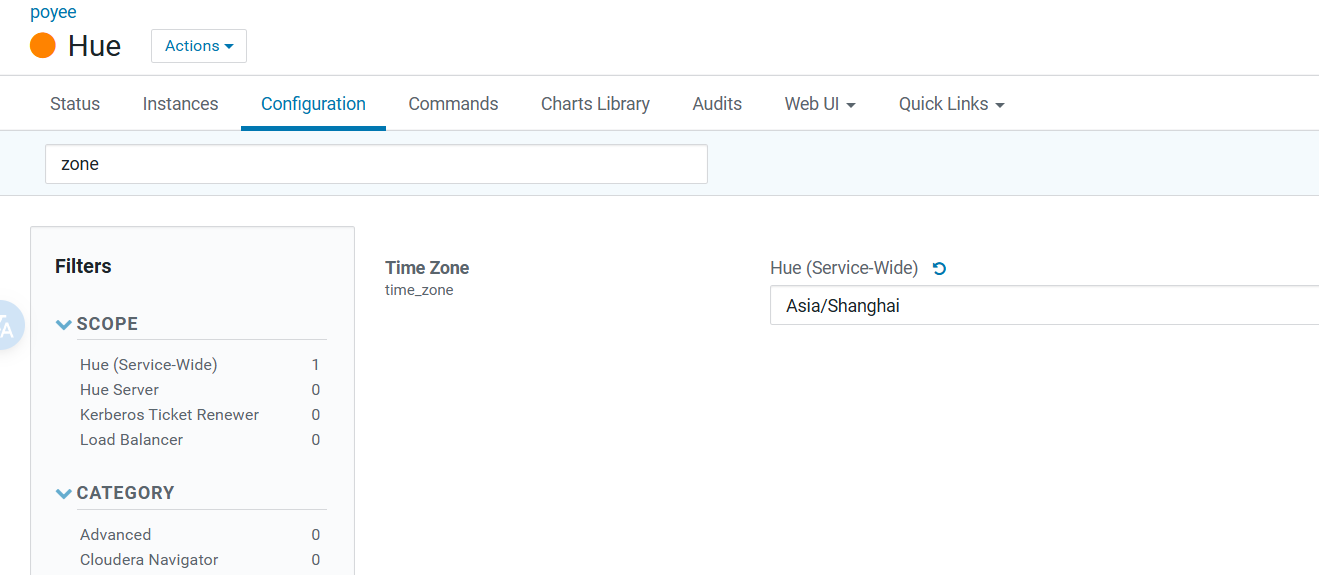Viewport: 1319px width, 575px height.
Task: Filter by Kerberos Ticket Renewer scope
Action: click(169, 415)
